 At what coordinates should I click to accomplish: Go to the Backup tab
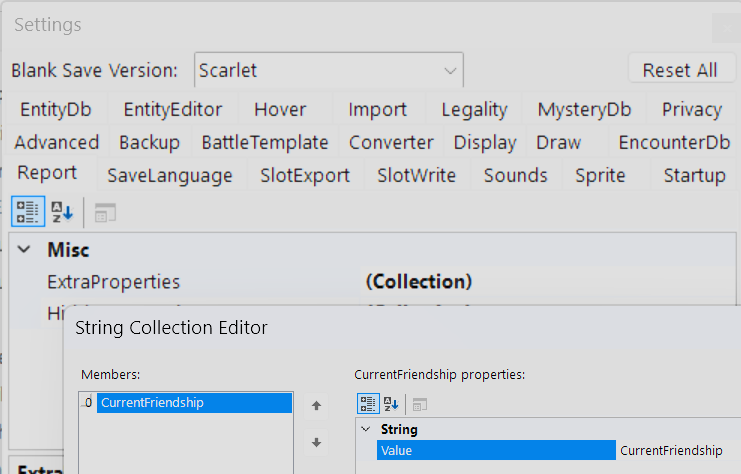coord(149,142)
